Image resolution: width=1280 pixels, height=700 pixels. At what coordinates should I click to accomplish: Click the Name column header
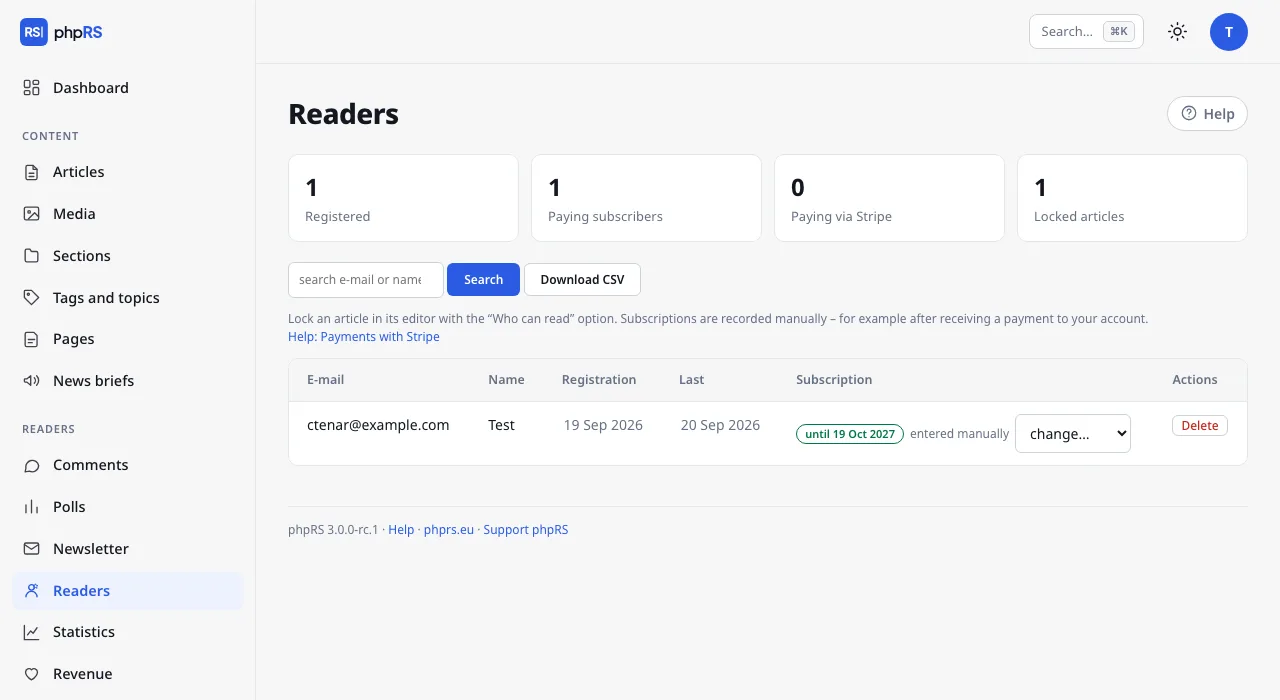(x=506, y=380)
